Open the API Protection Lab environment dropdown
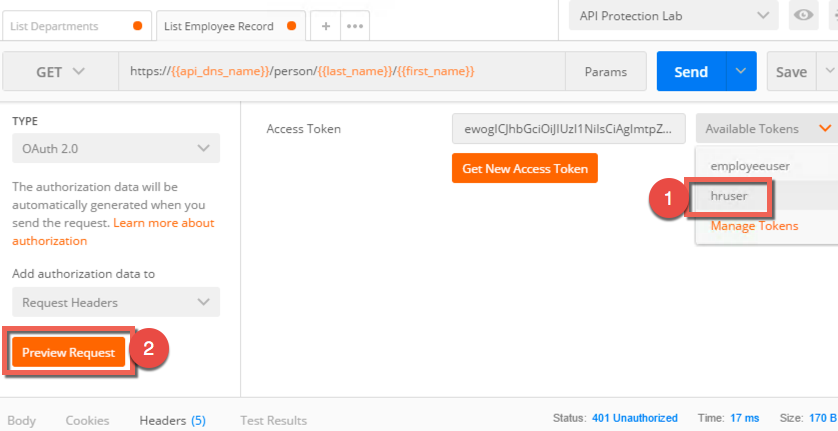This screenshot has width=838, height=431. pyautogui.click(x=674, y=16)
